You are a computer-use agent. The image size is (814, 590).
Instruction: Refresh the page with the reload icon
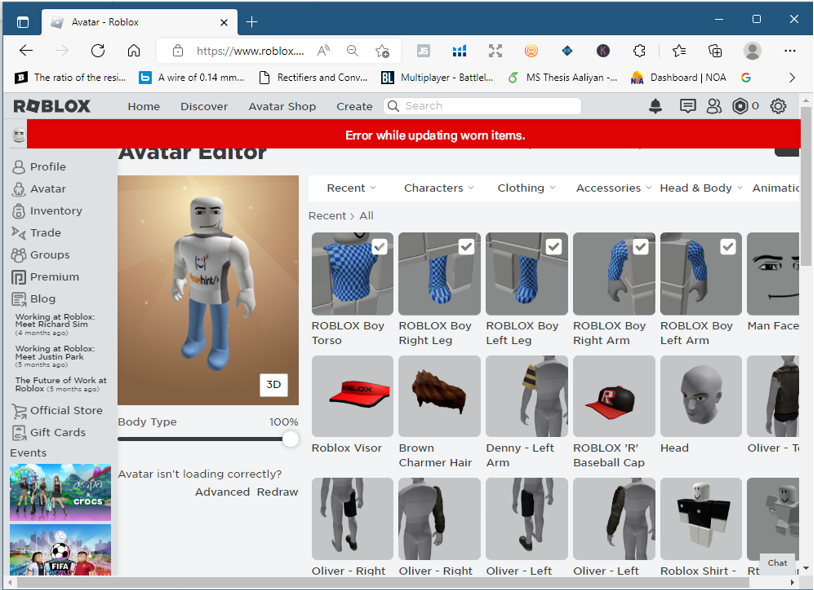coord(98,51)
